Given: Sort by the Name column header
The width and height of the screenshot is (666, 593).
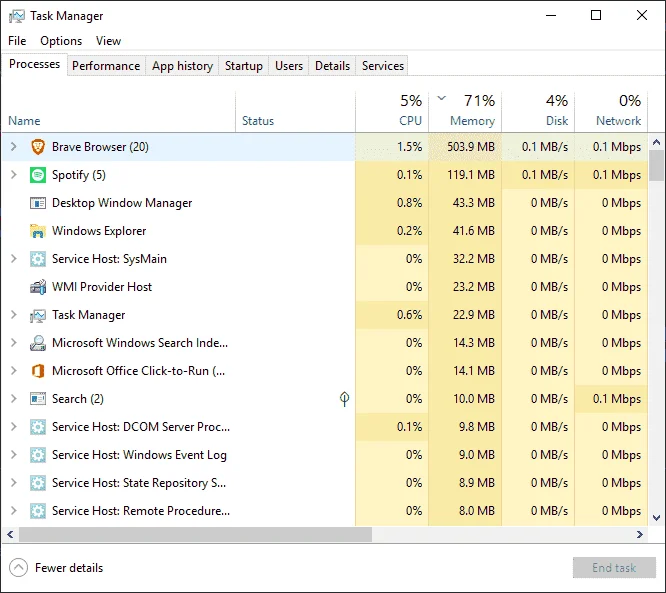Looking at the screenshot, I should coord(119,112).
